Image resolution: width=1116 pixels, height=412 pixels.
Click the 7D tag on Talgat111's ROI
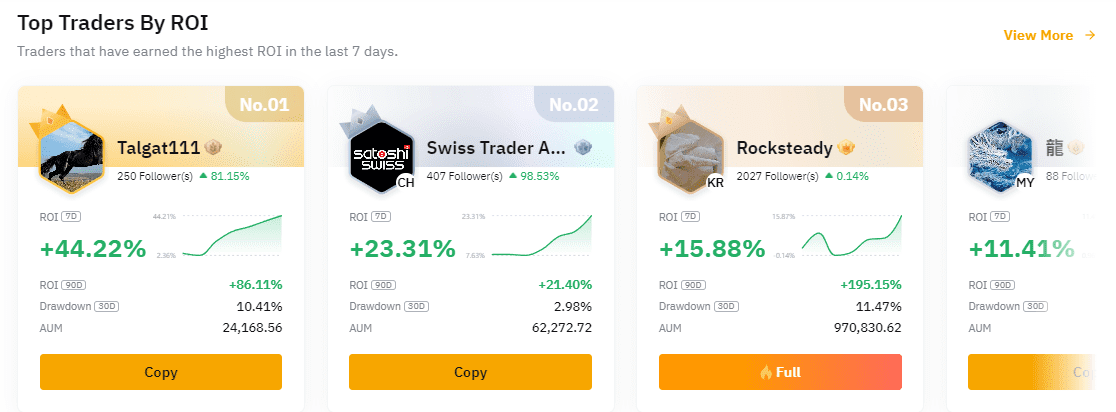point(70,216)
